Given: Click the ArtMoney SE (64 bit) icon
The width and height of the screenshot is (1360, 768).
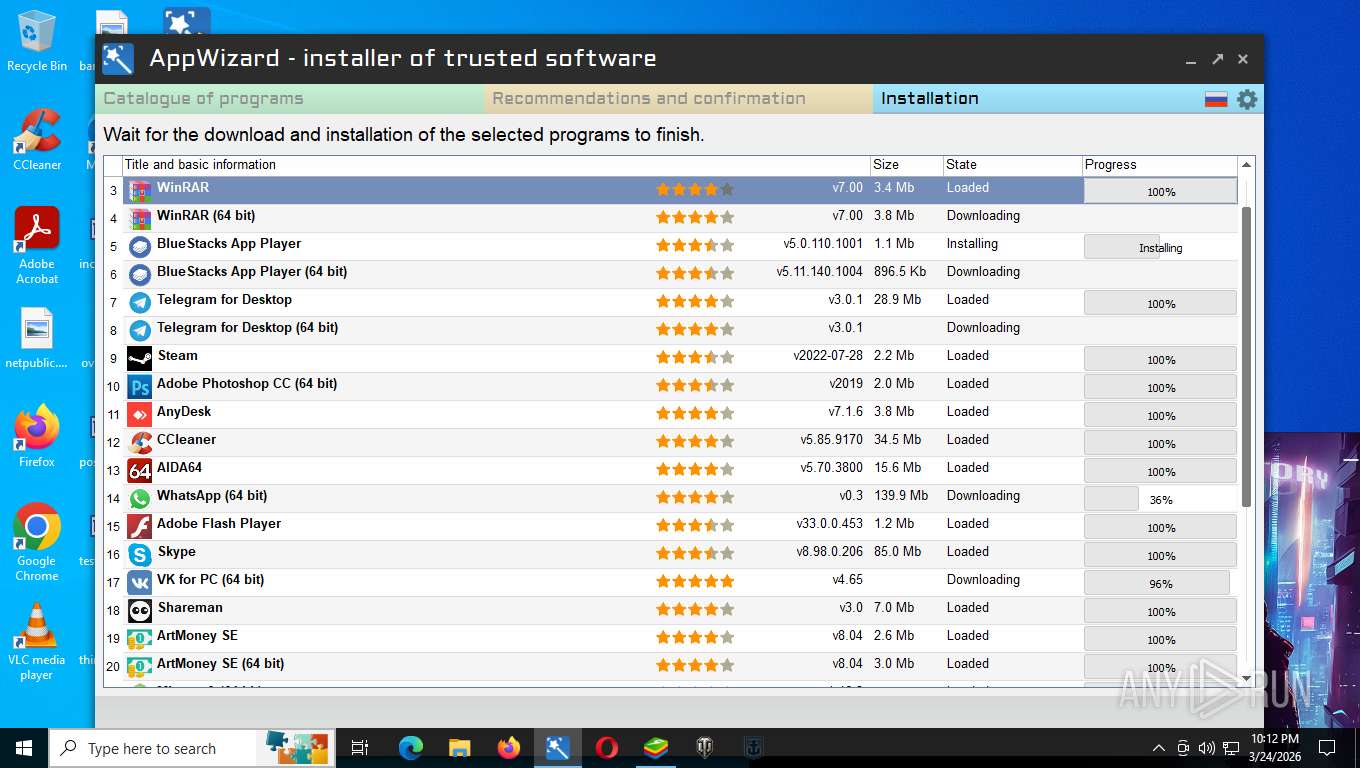Looking at the screenshot, I should coord(140,666).
